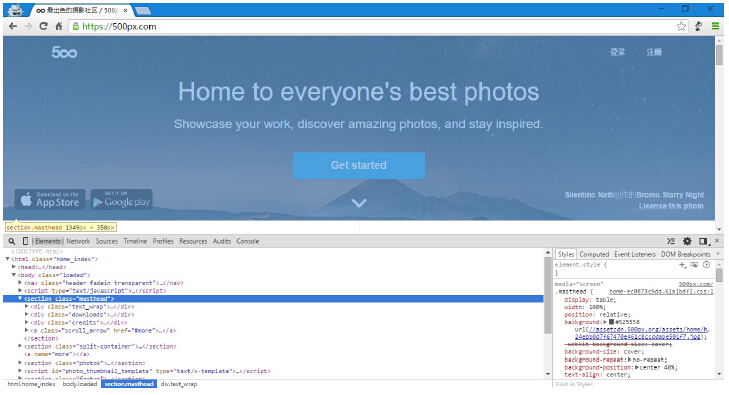729x395 pixels.
Task: Click the DevTools inspect element magnifier icon
Action: pyautogui.click(x=12, y=241)
